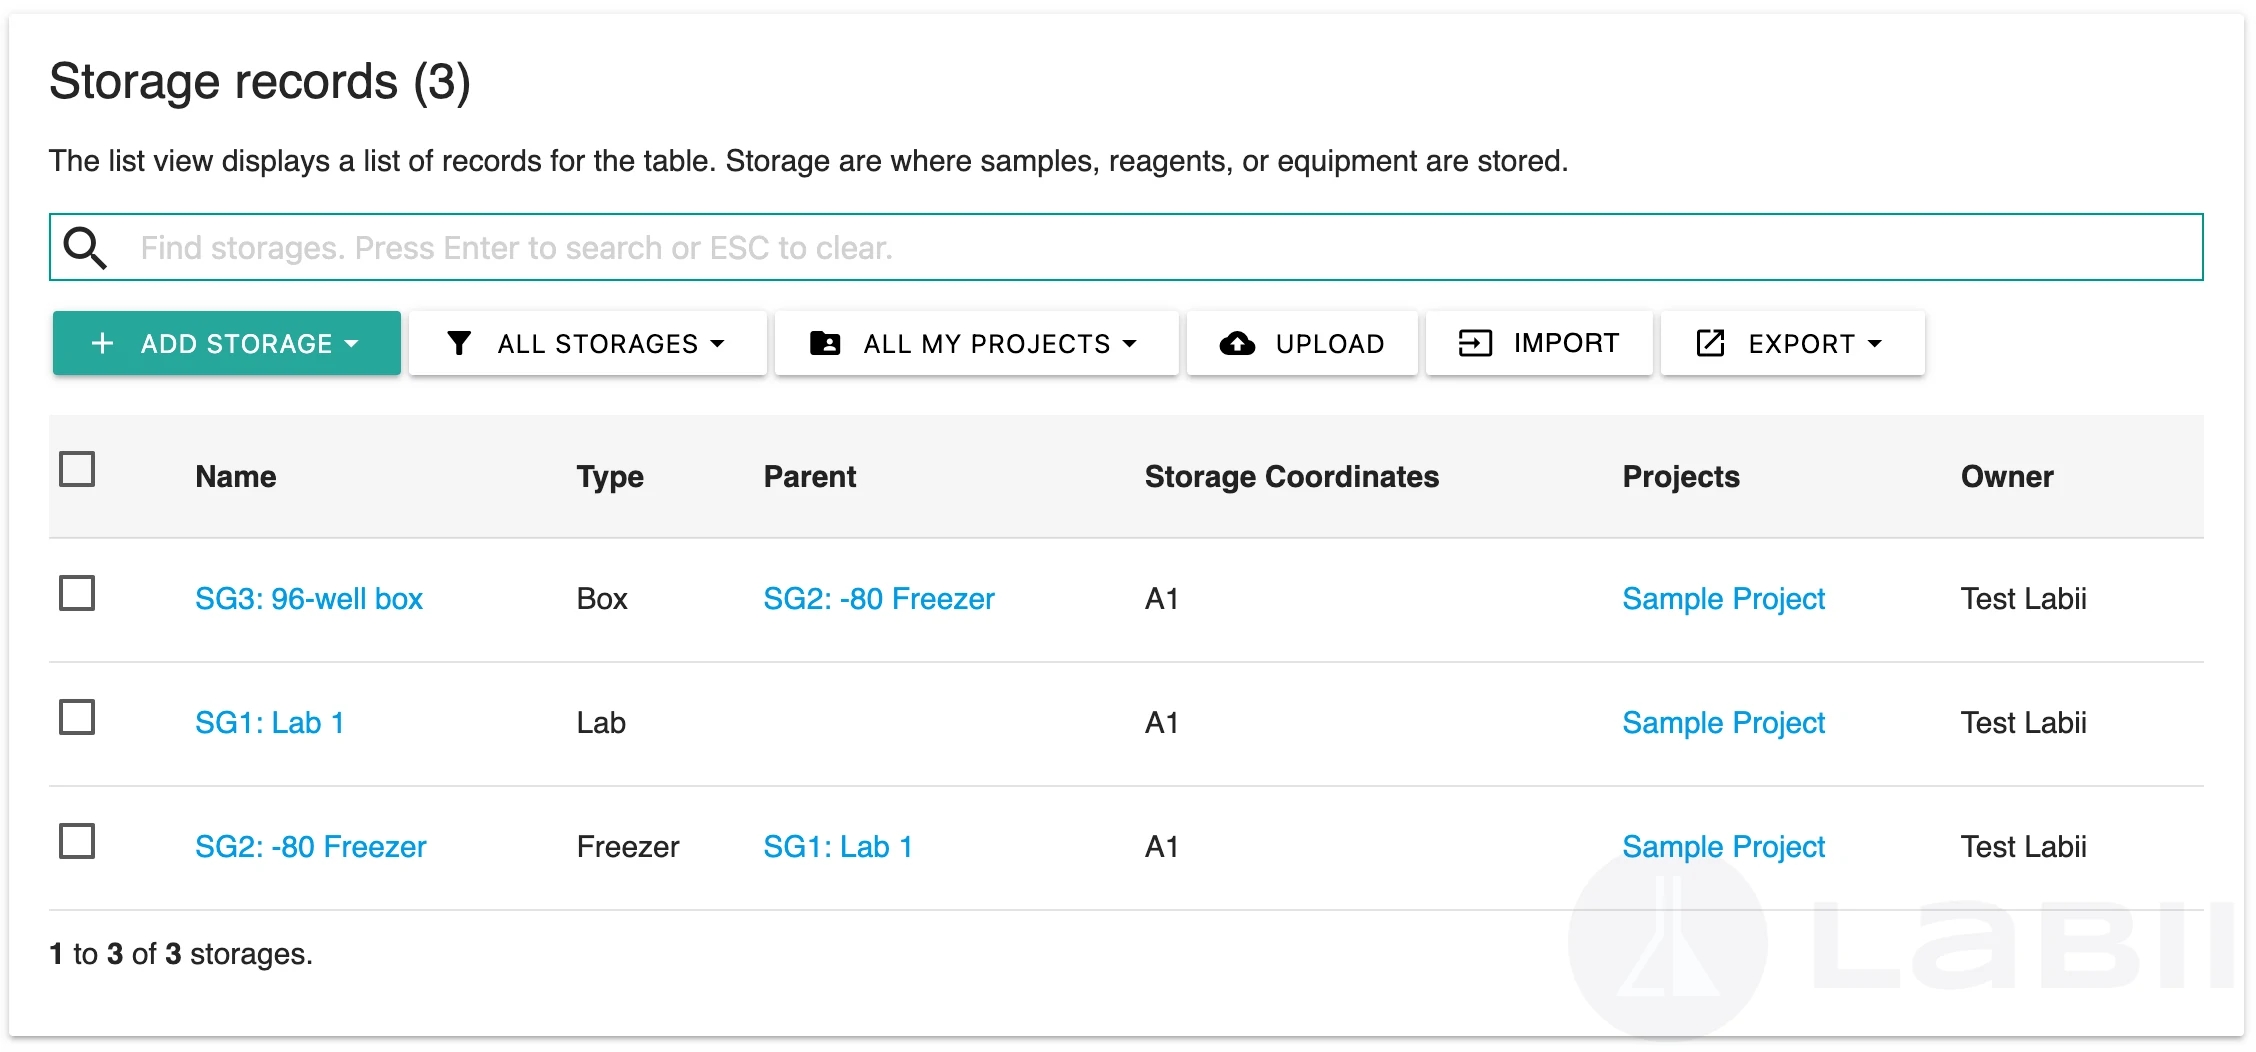Toggle the select-all checkbox in header
This screenshot has height=1052, width=2256.
[77, 469]
